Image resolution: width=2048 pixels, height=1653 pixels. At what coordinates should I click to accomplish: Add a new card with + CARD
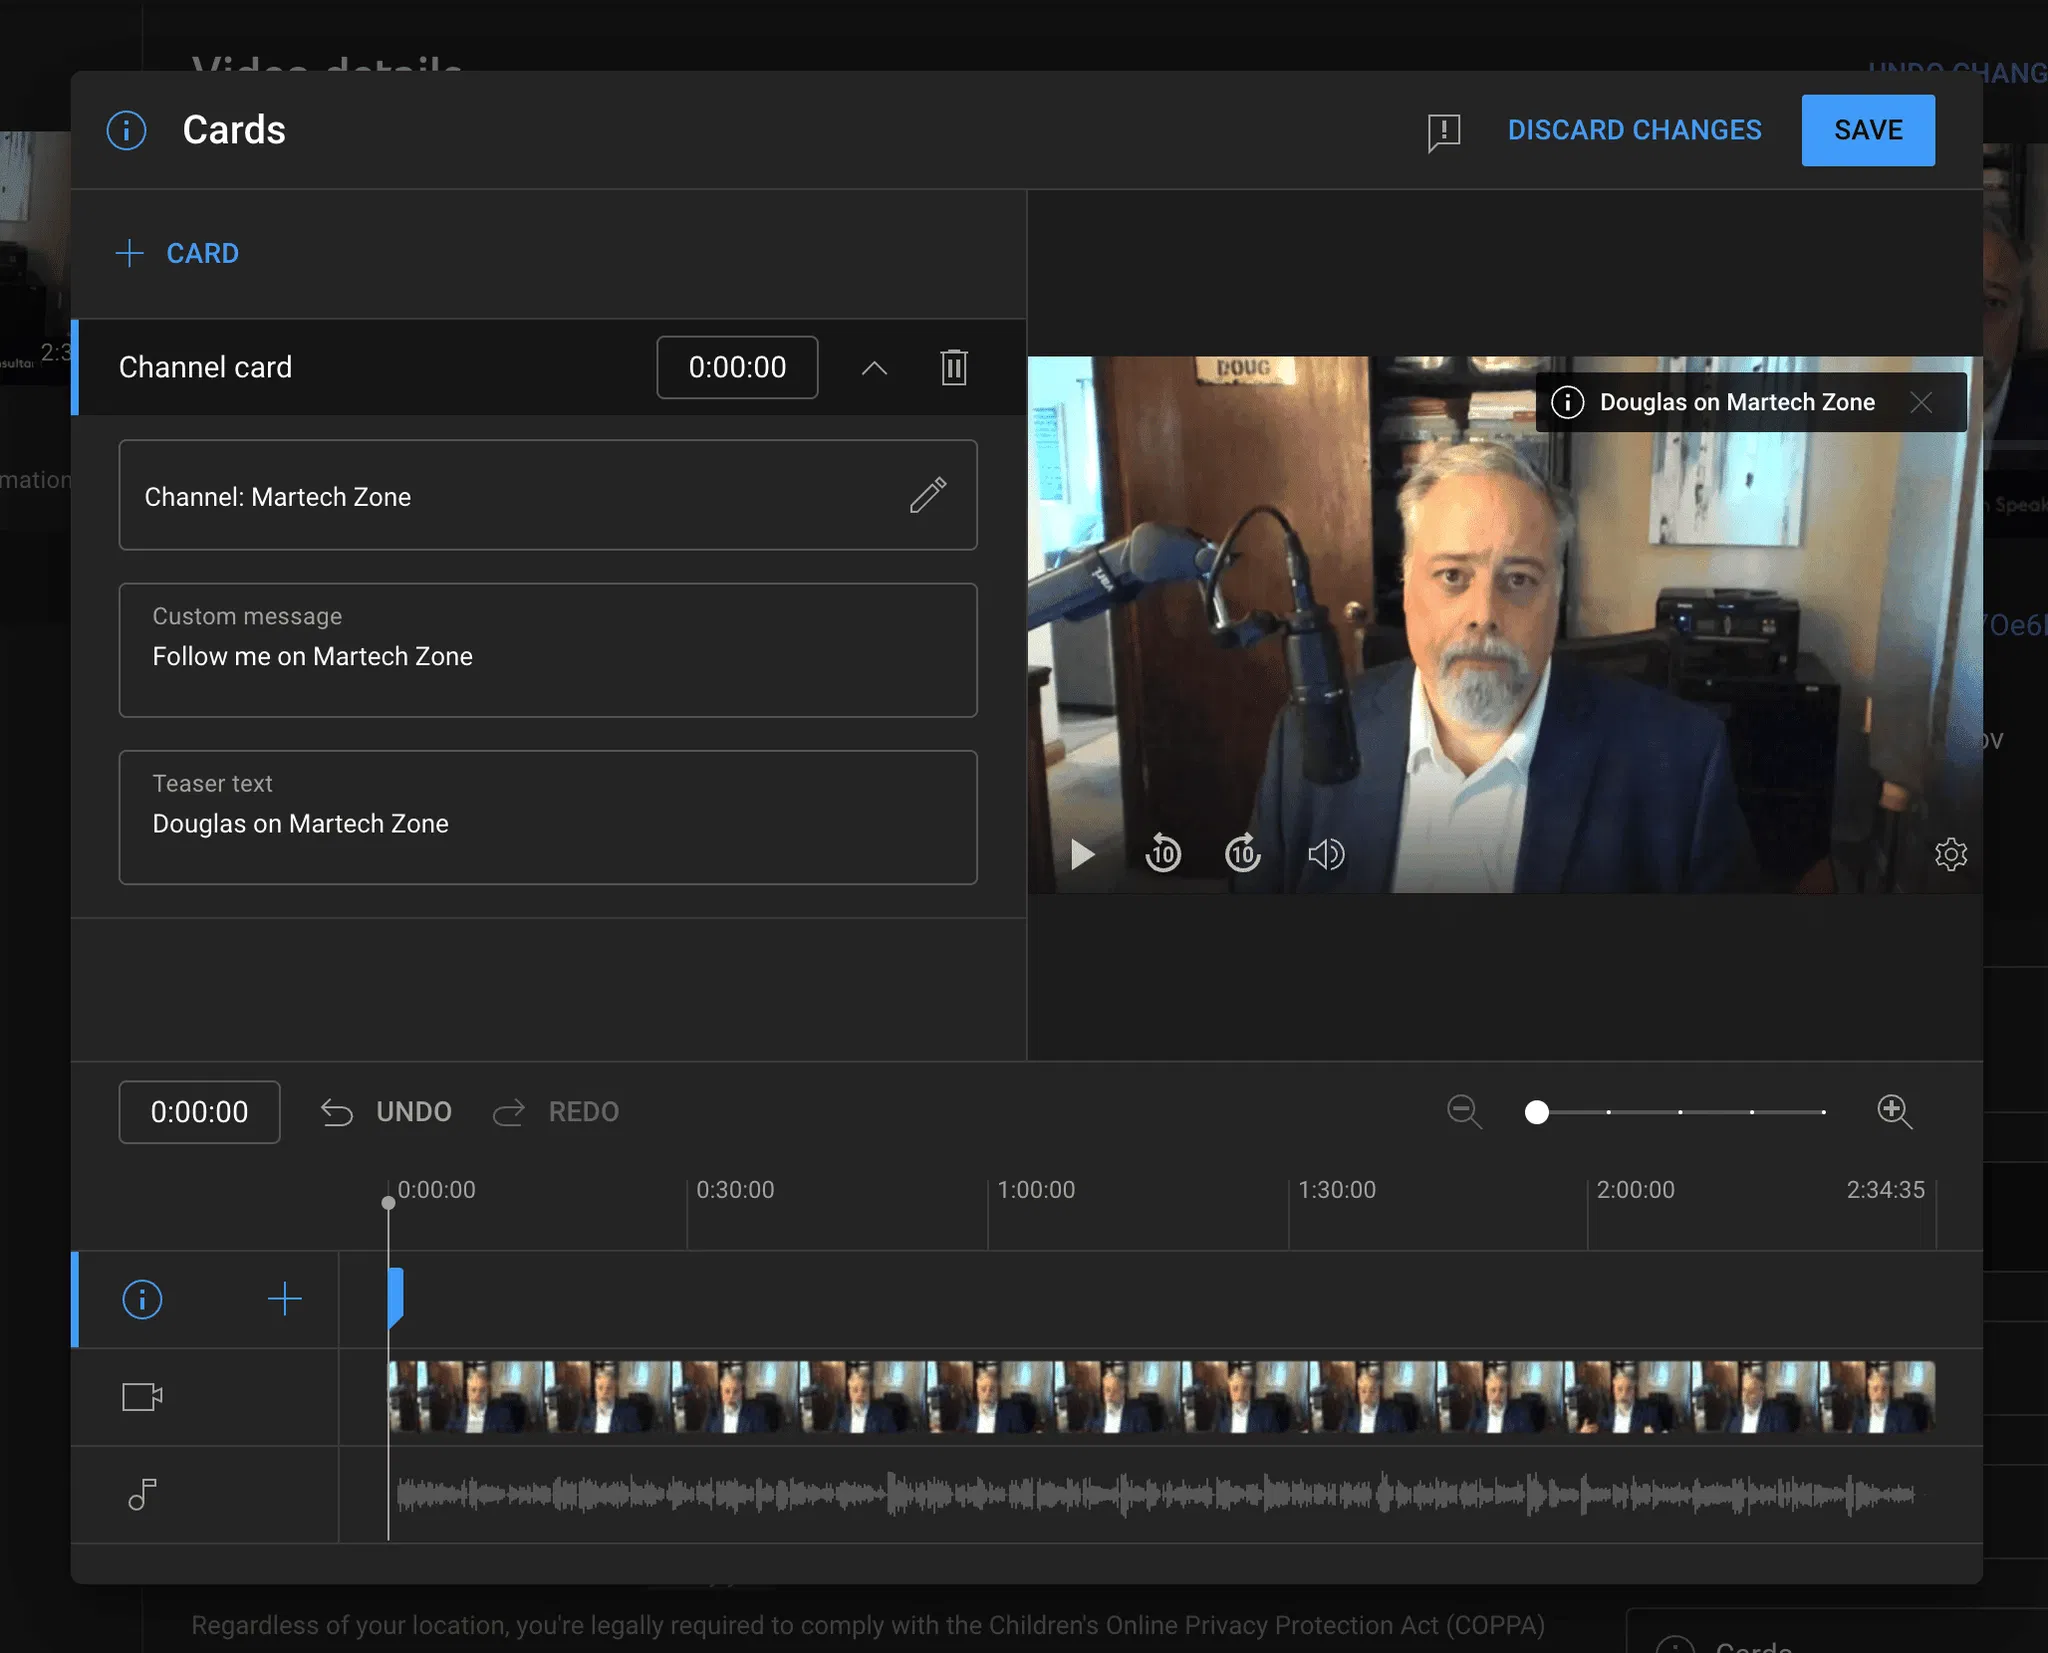point(178,253)
